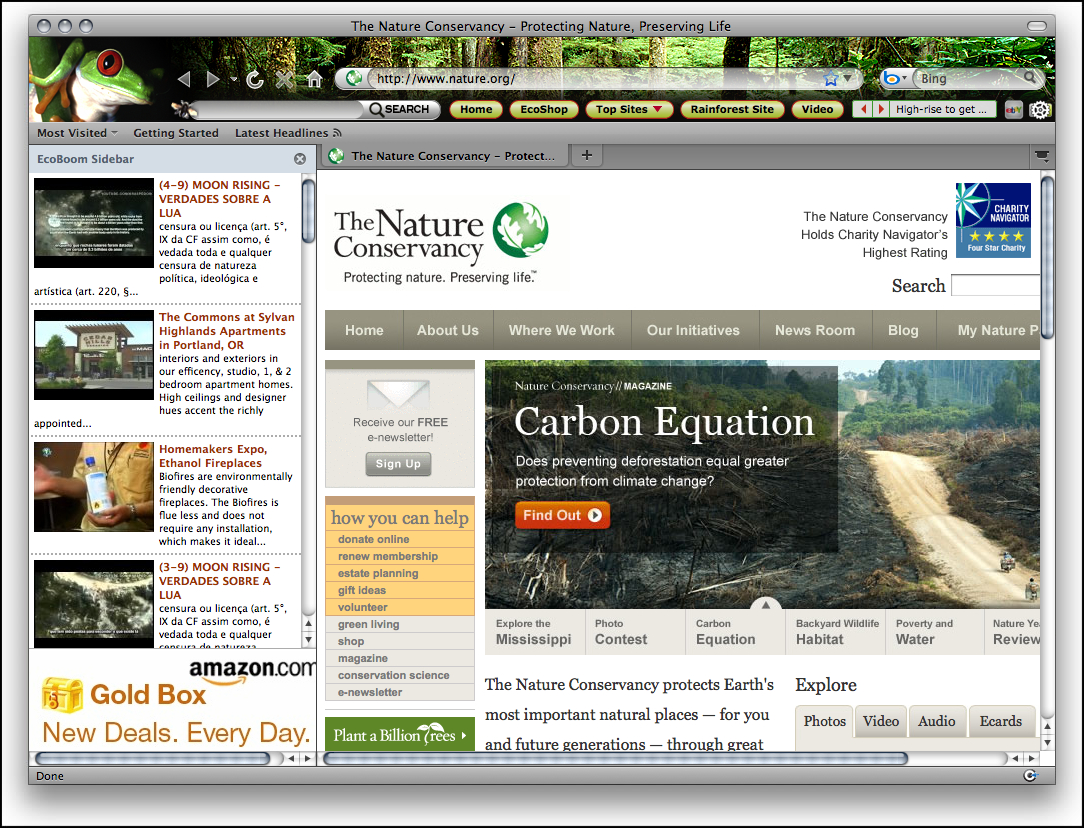Reload the page with the refresh icon

click(x=255, y=80)
